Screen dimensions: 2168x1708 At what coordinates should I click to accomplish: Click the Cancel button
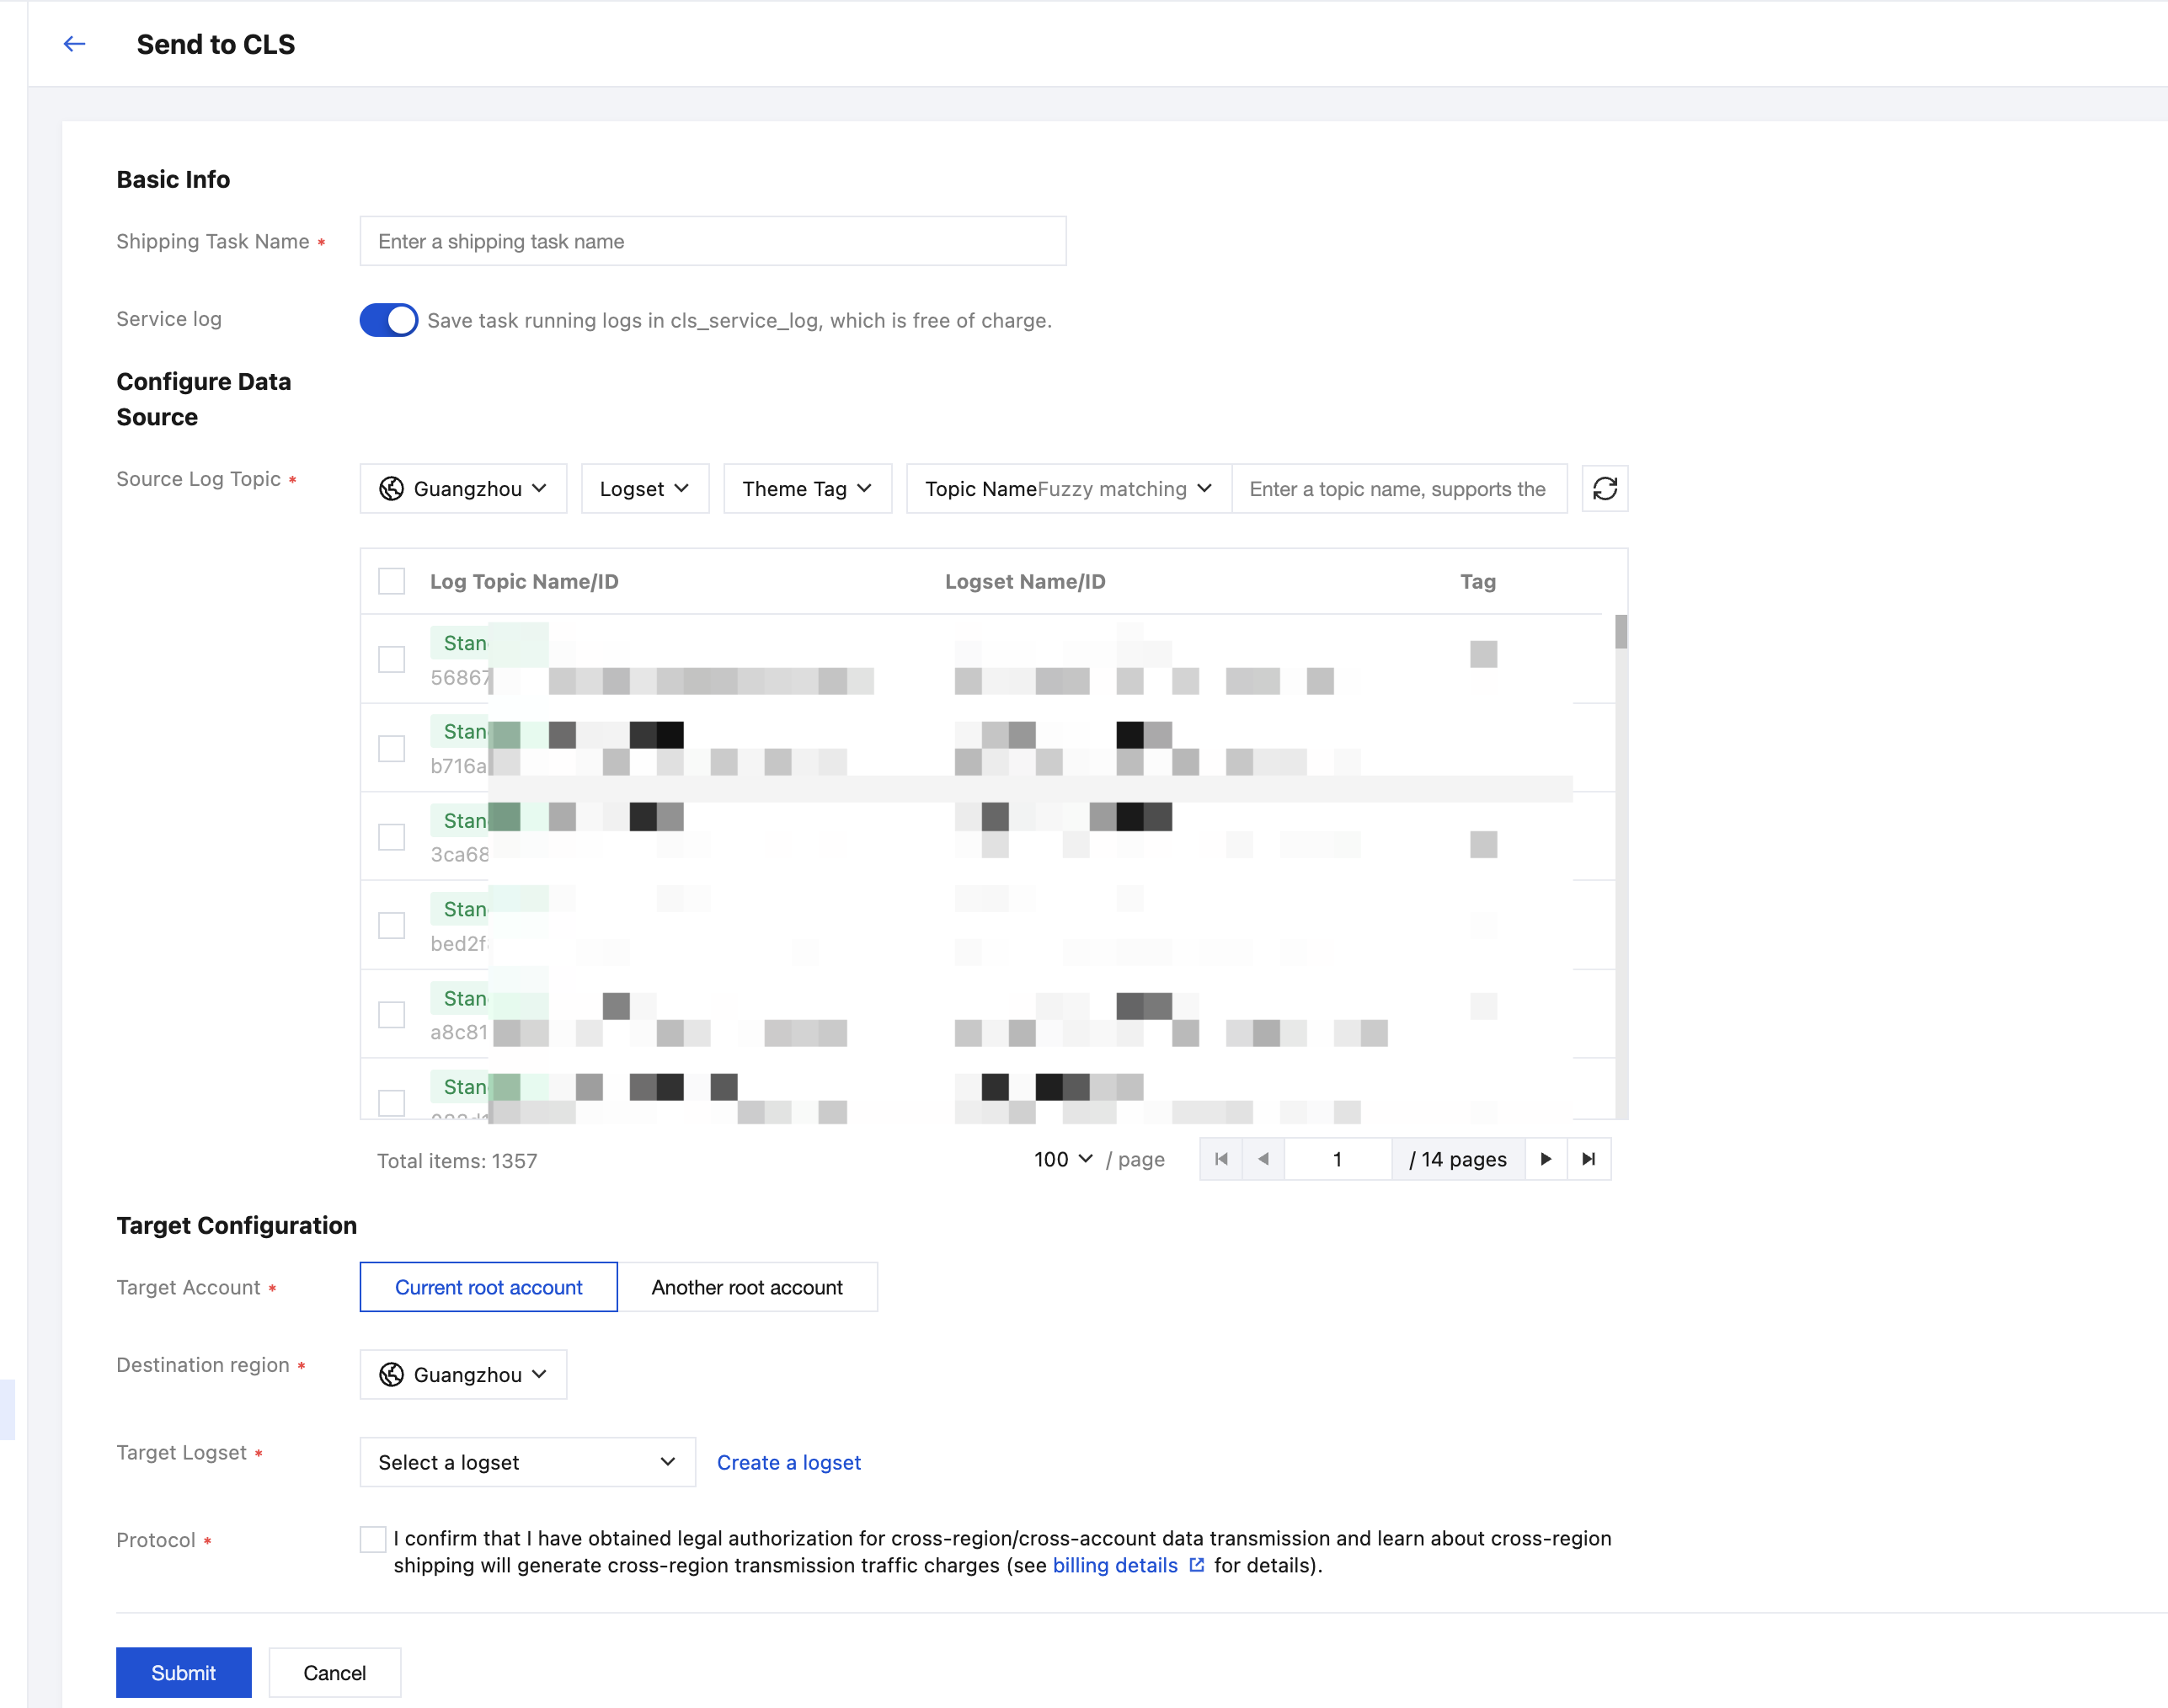[334, 1673]
